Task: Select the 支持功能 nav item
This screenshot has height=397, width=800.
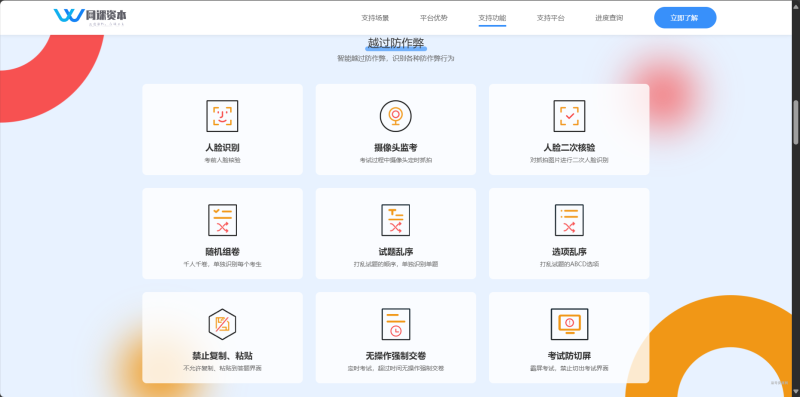Action: pos(492,18)
